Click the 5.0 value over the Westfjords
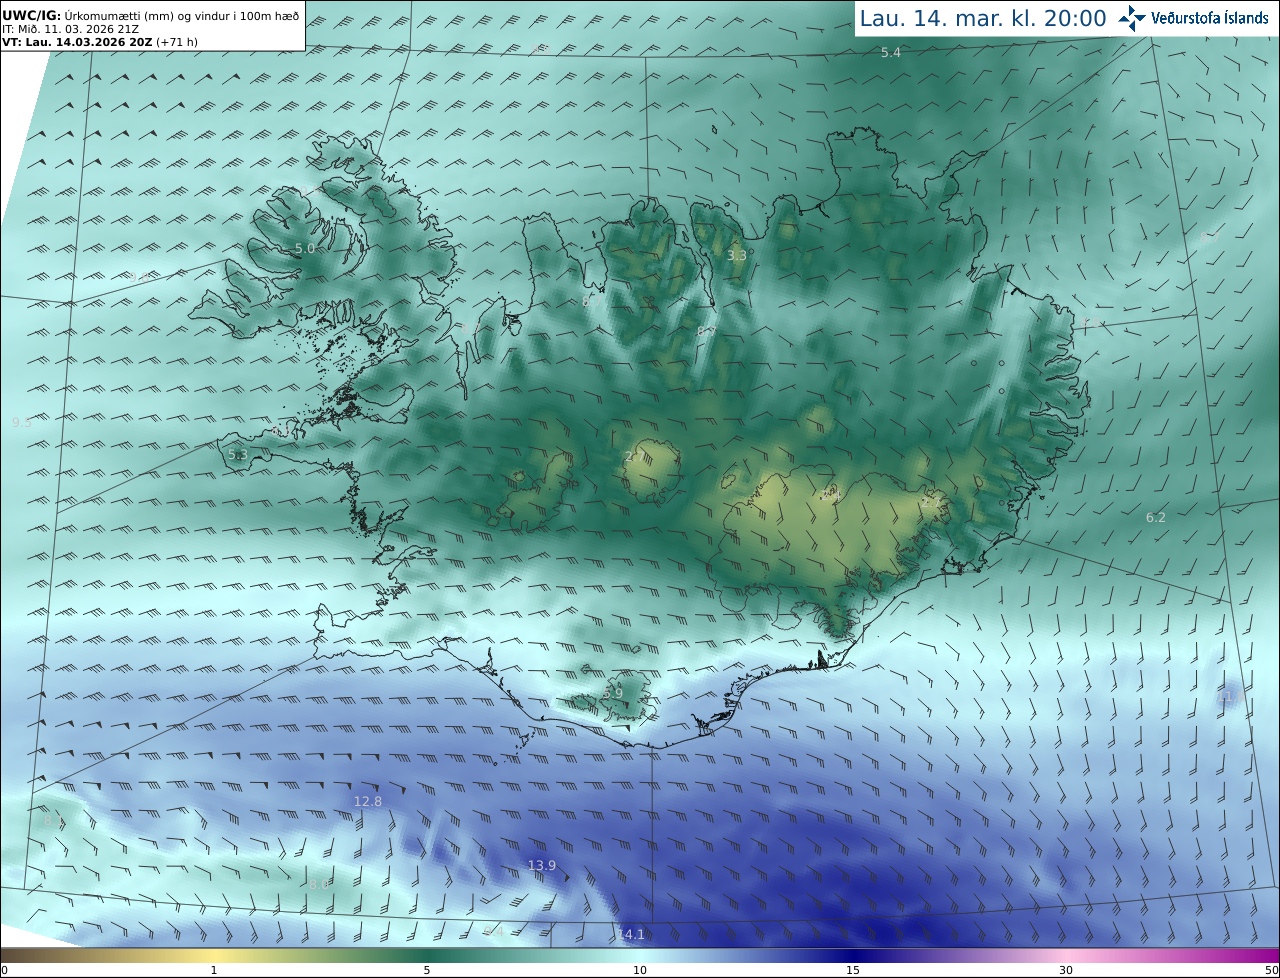The height and width of the screenshot is (978, 1280). coord(304,248)
